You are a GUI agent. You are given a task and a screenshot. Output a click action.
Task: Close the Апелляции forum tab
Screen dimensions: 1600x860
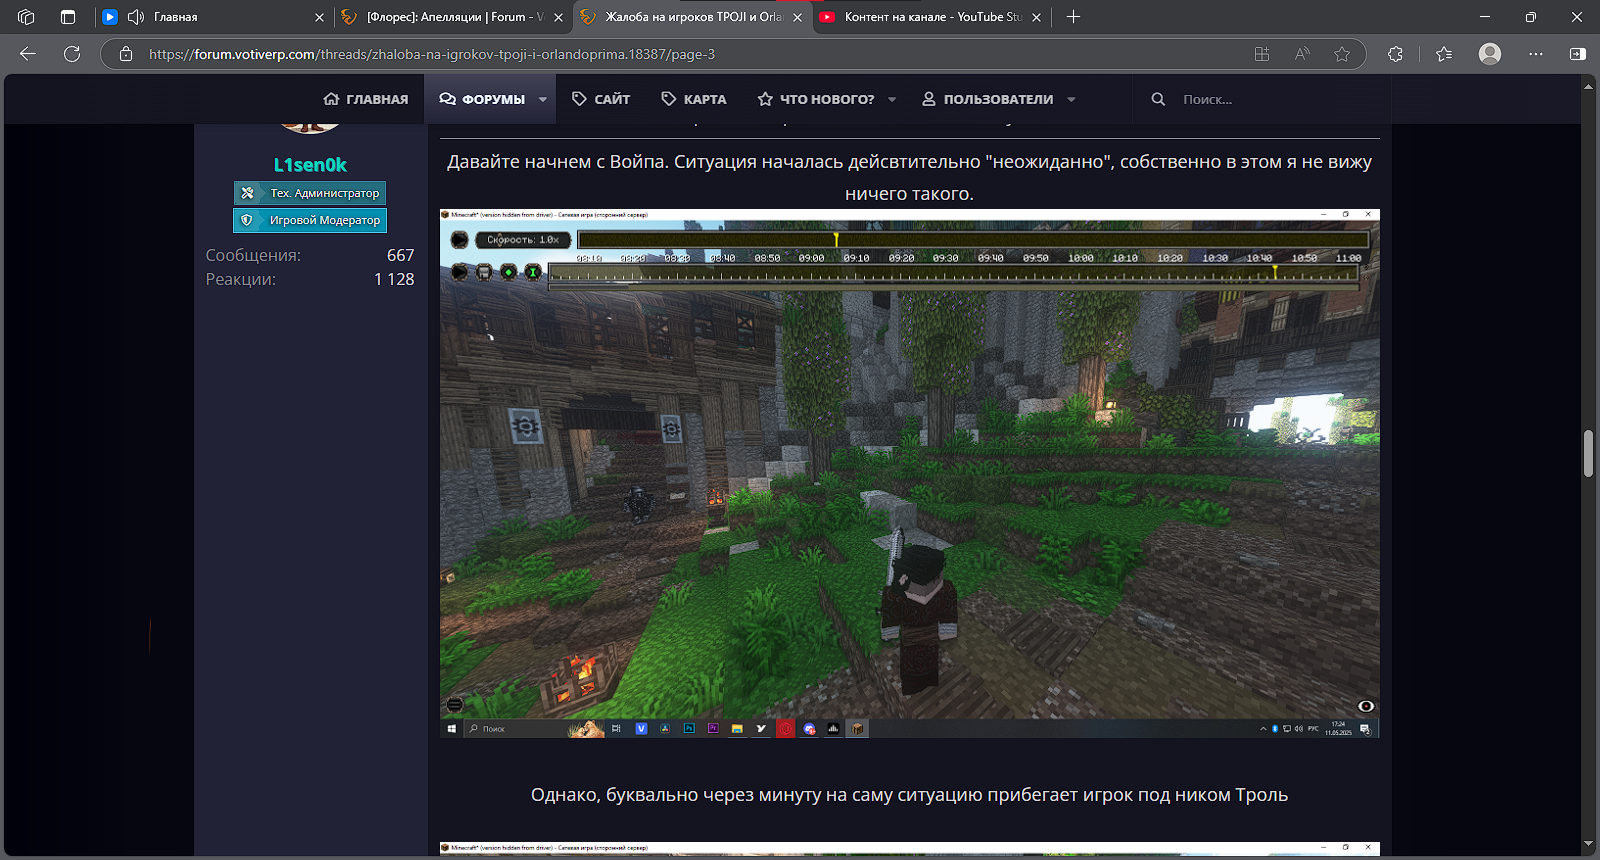pyautogui.click(x=559, y=17)
